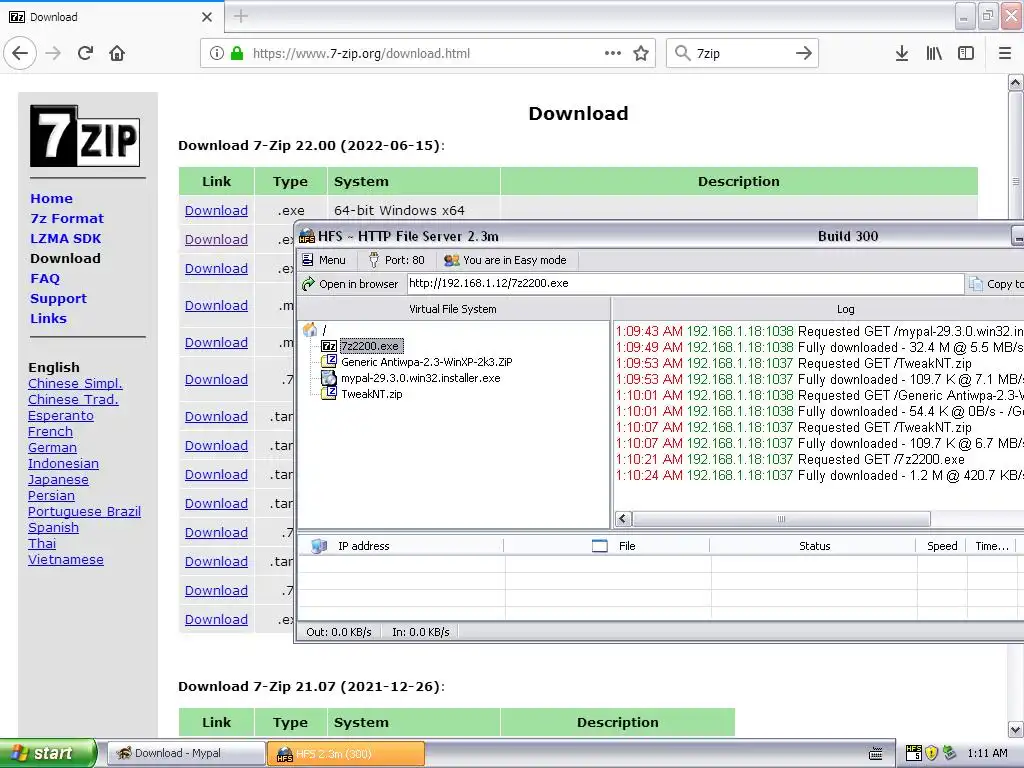Open page actions three-dot menu
The height and width of the screenshot is (768, 1024).
pyautogui.click(x=613, y=53)
